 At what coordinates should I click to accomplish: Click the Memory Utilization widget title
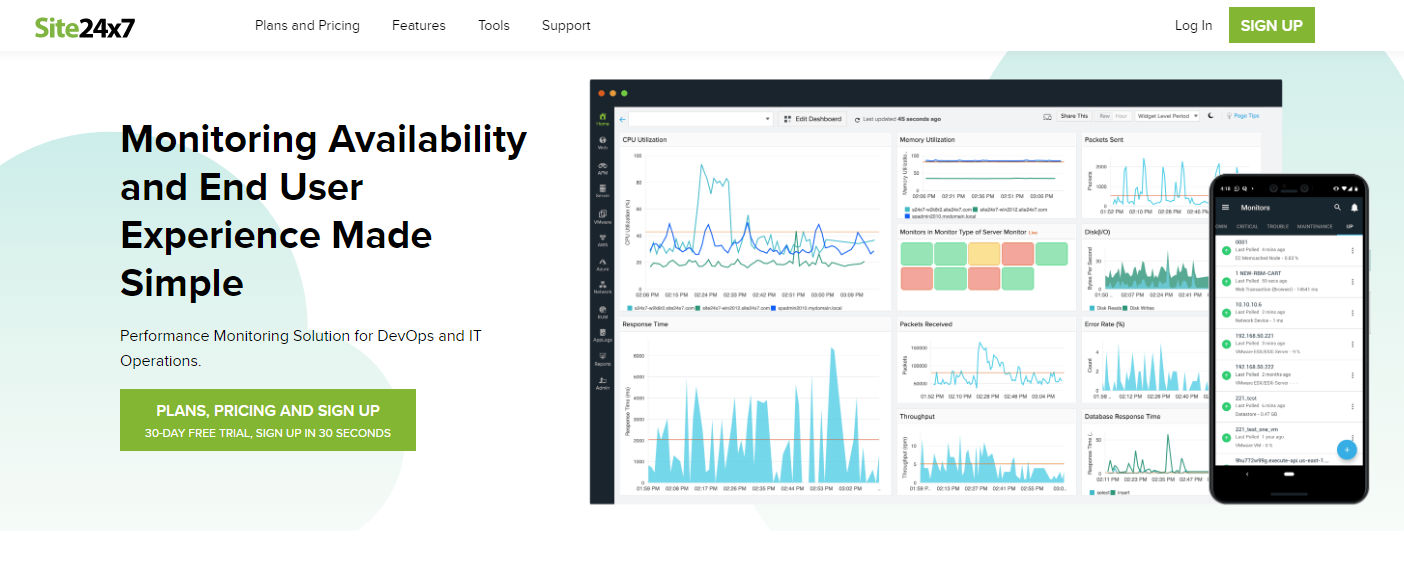click(927, 140)
